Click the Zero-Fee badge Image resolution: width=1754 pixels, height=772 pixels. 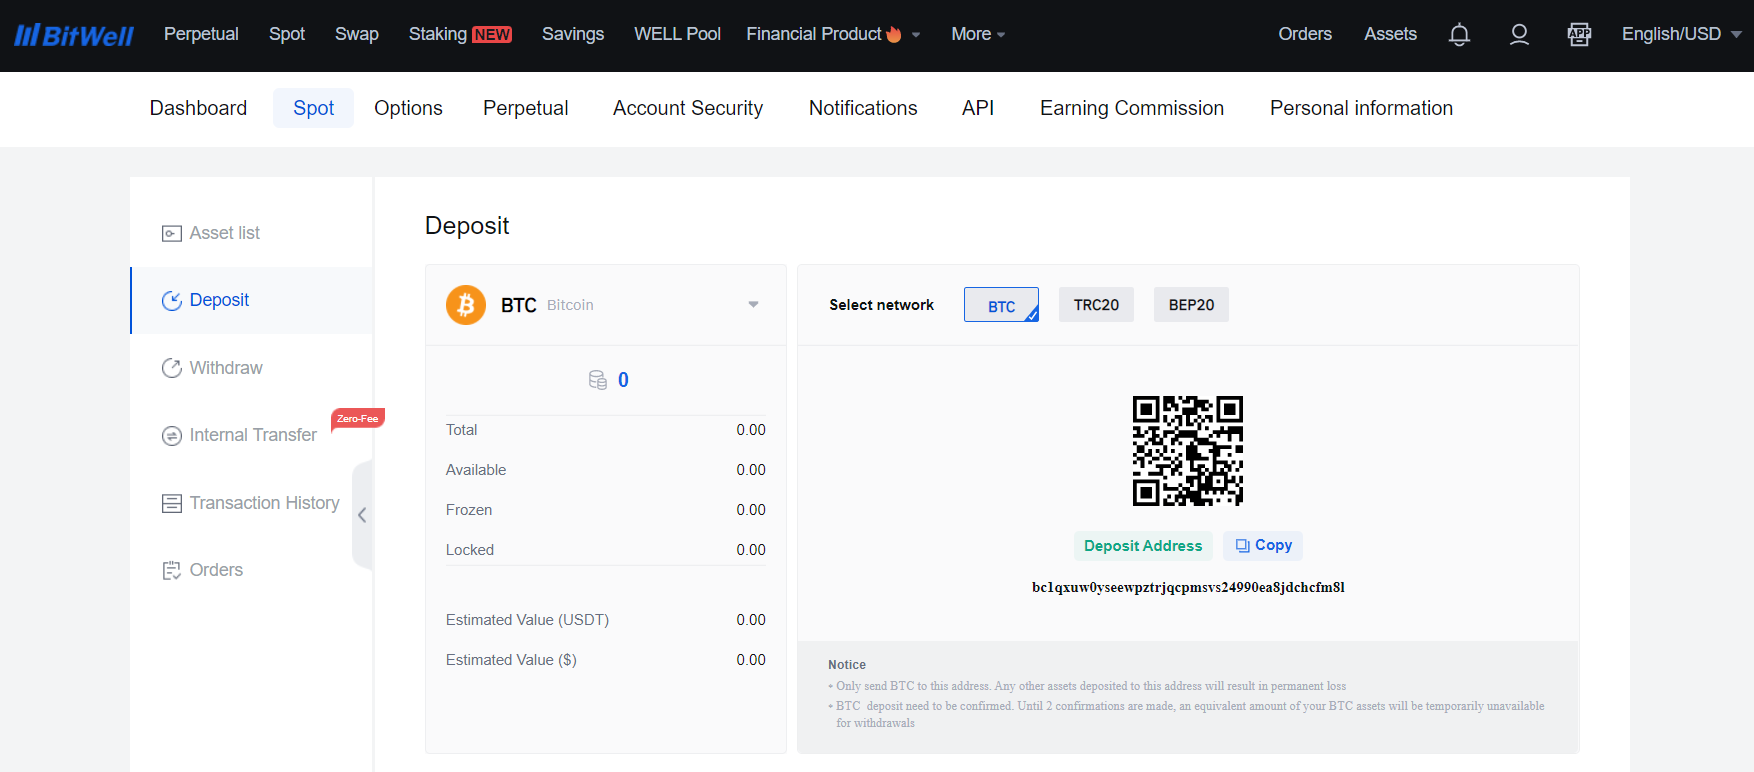[x=358, y=418]
